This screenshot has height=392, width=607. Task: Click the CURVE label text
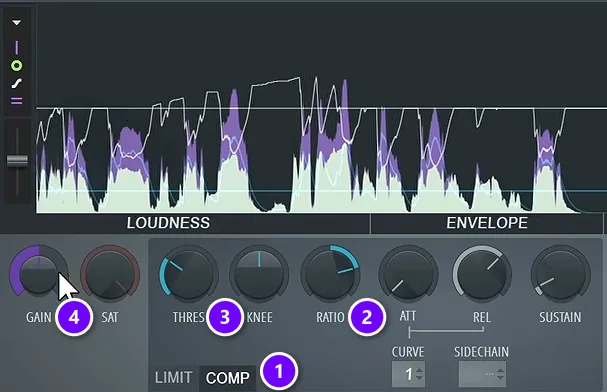point(408,352)
